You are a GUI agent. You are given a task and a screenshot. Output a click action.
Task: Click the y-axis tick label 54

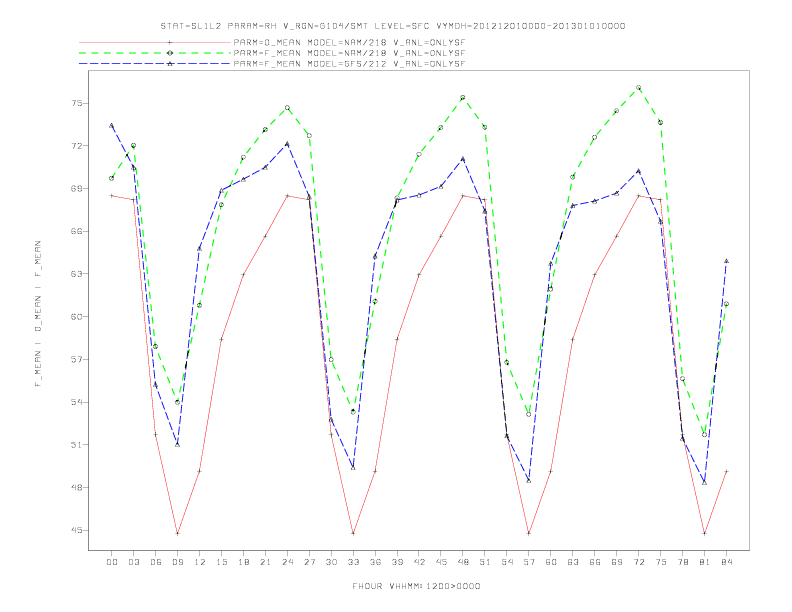pos(77,402)
